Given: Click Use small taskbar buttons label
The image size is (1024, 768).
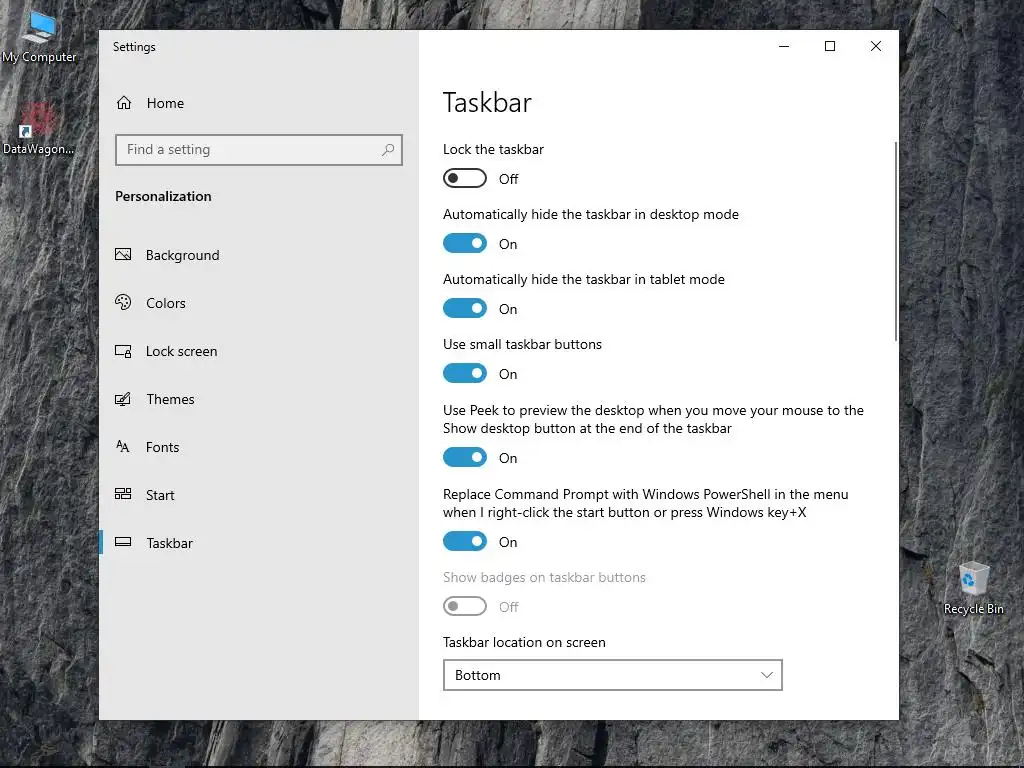Looking at the screenshot, I should [x=522, y=344].
